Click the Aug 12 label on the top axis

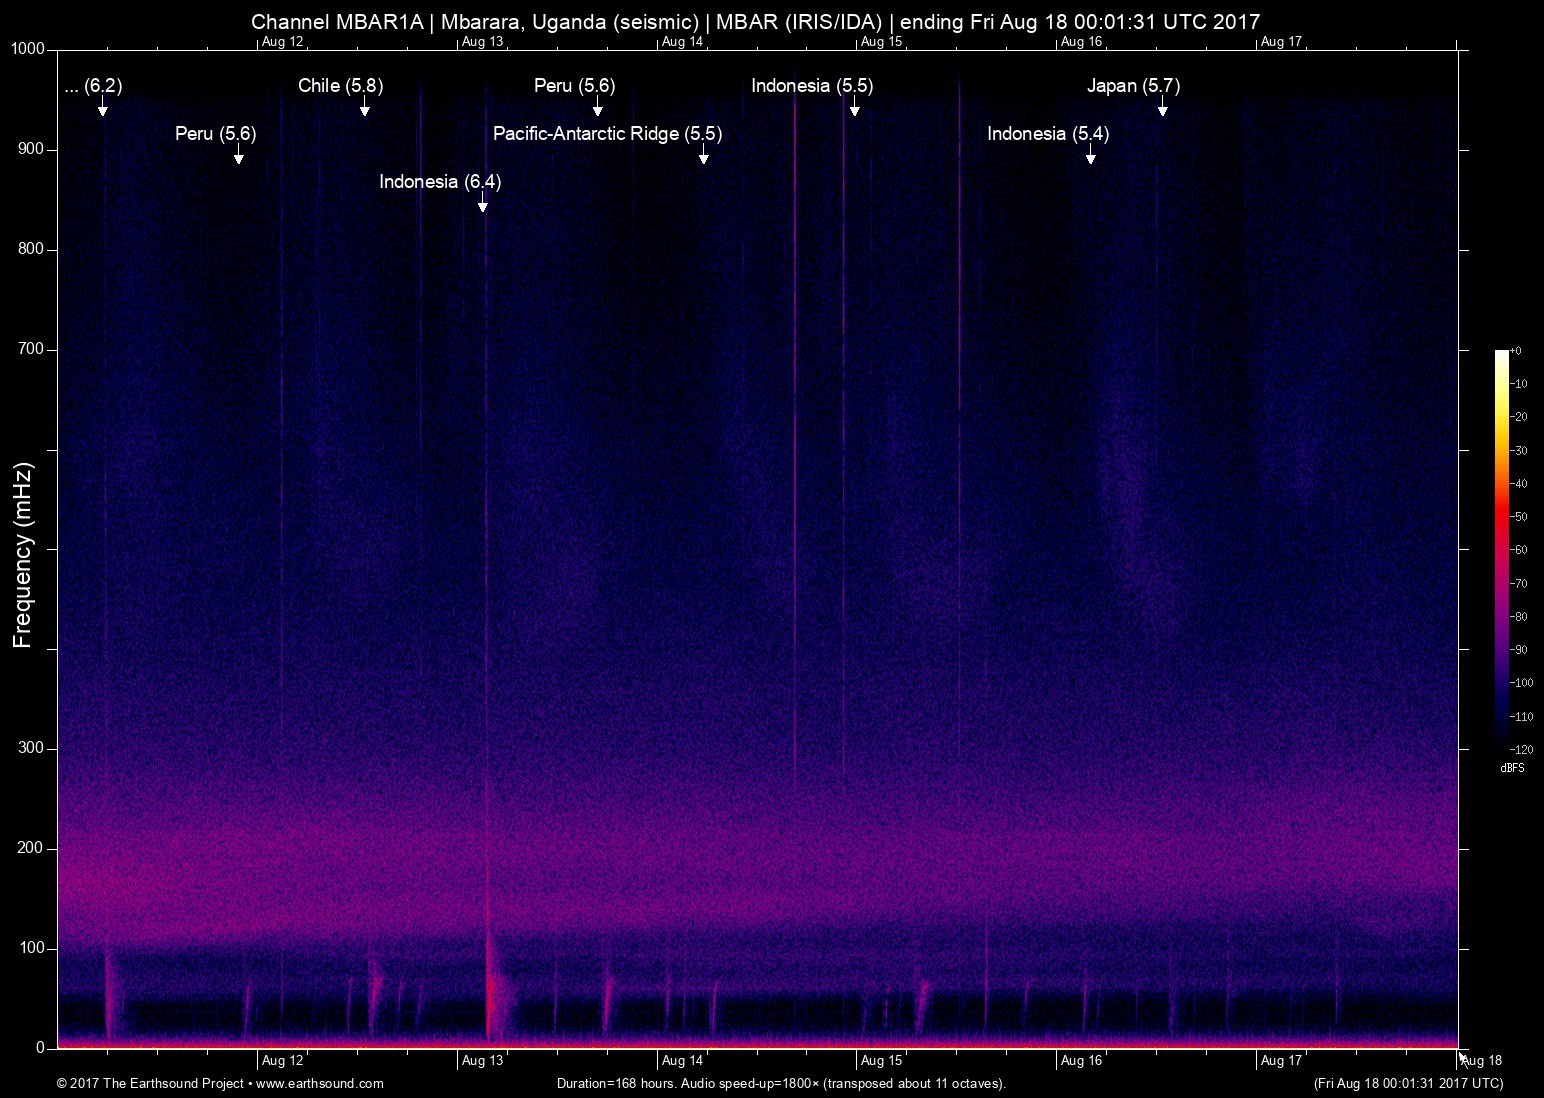(x=282, y=42)
